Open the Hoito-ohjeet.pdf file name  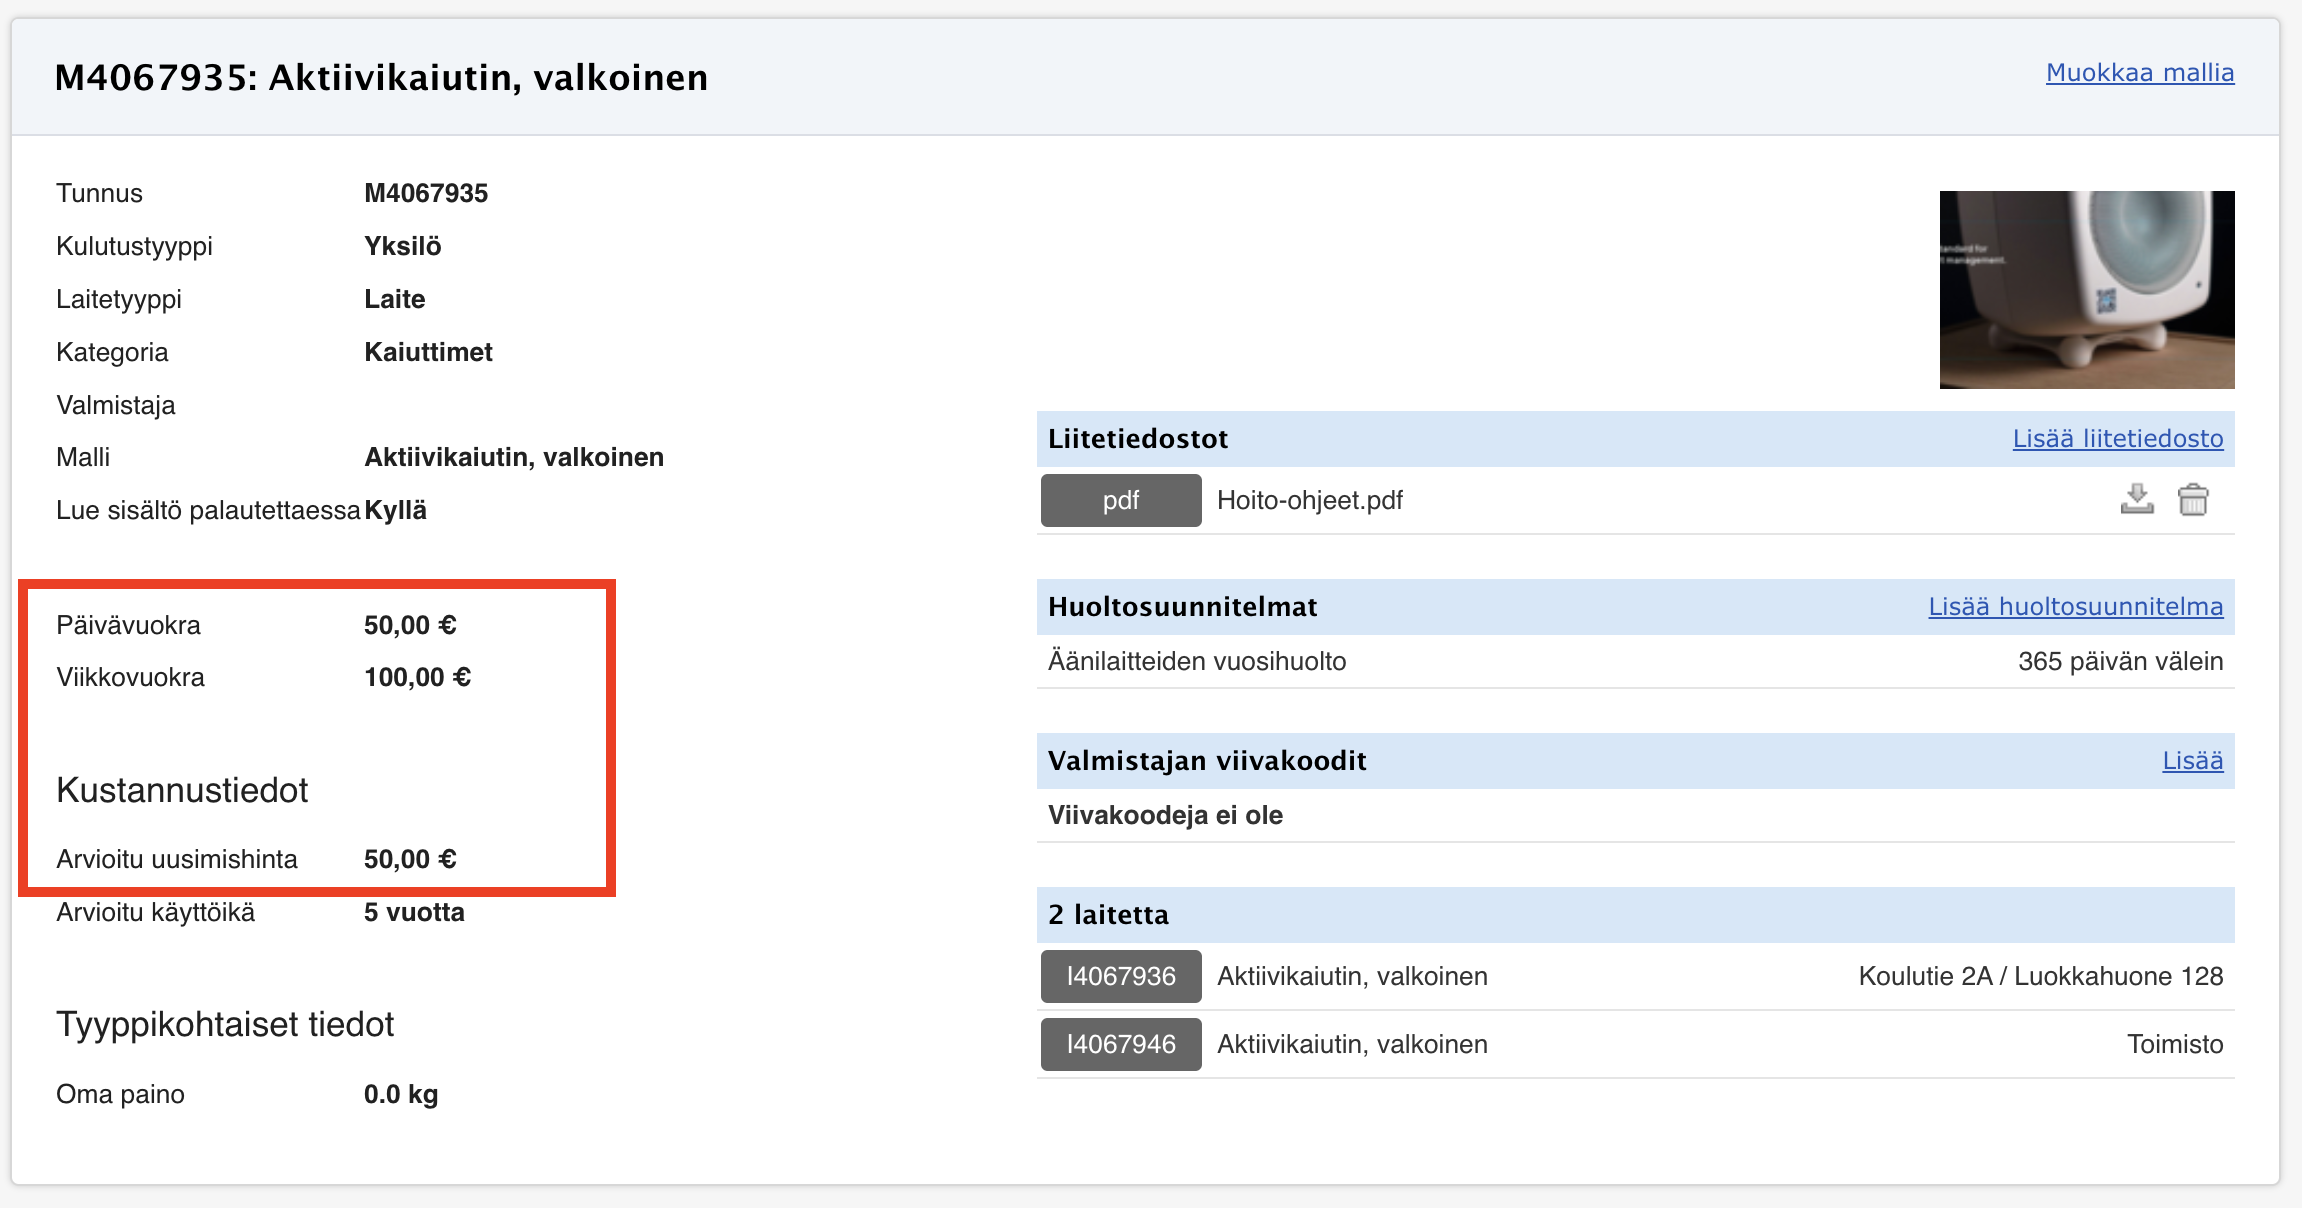(1309, 500)
